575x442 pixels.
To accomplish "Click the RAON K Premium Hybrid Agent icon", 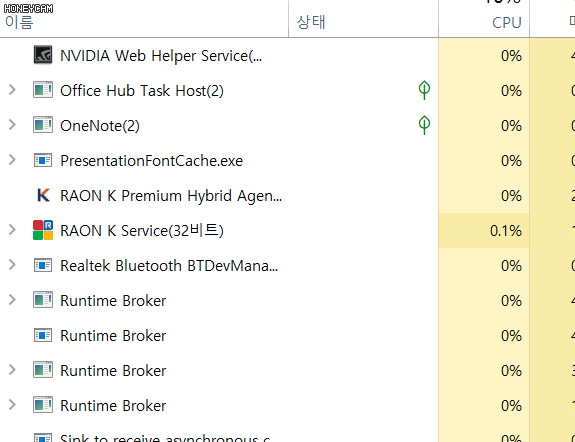I will click(x=43, y=195).
